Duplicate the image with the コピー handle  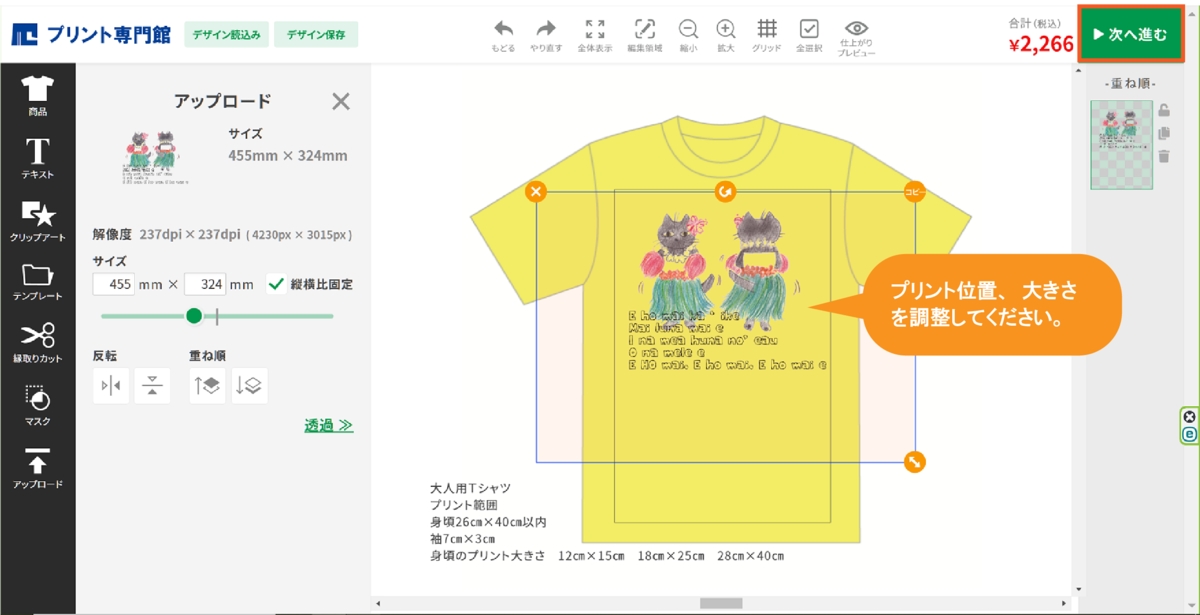coord(914,191)
